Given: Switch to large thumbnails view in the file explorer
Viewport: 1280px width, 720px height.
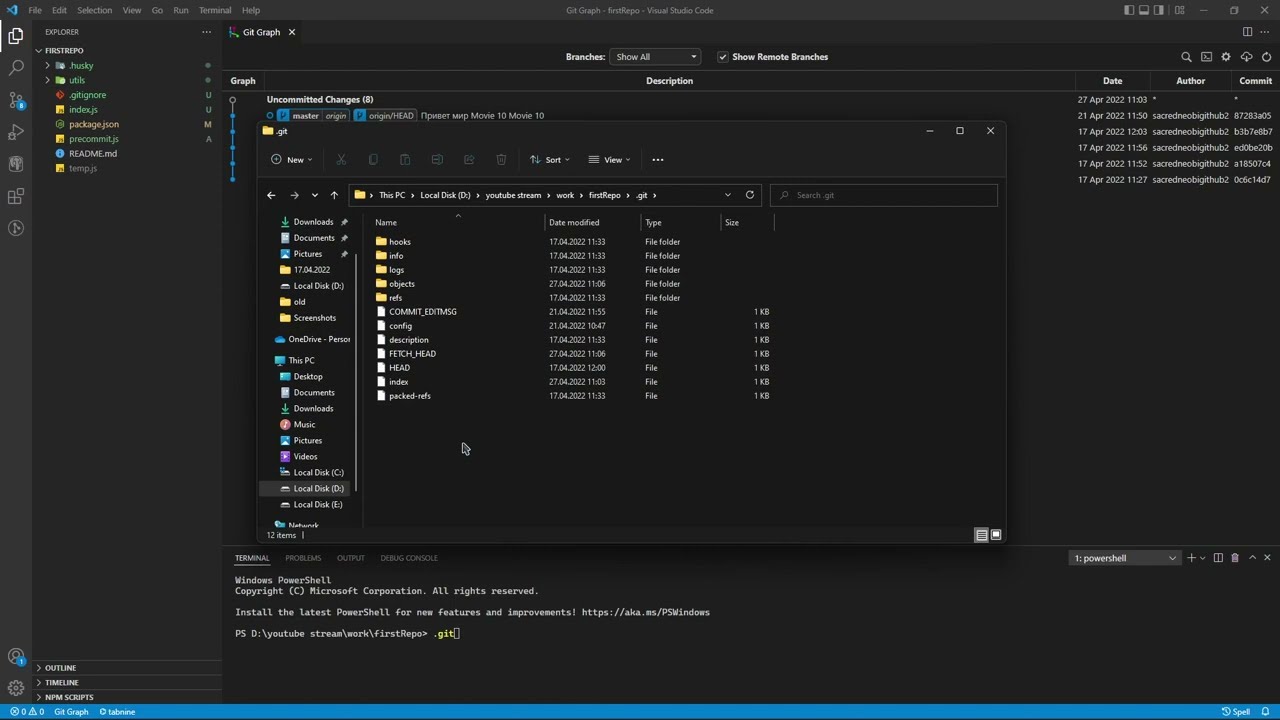Looking at the screenshot, I should [996, 535].
